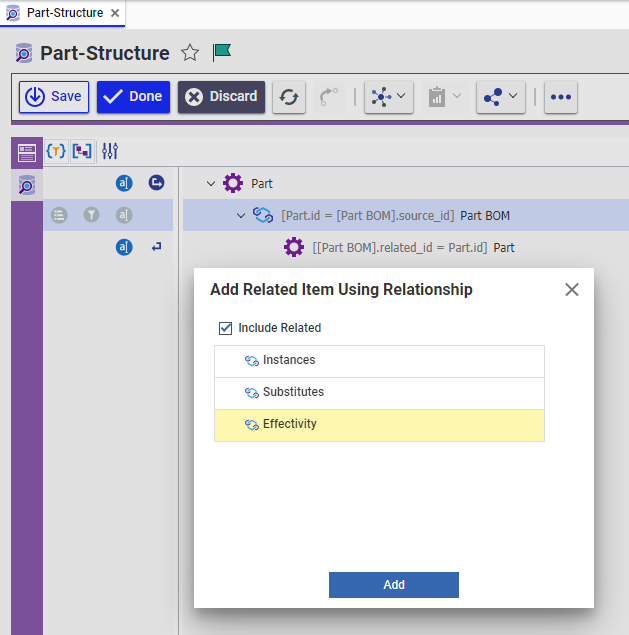This screenshot has width=629, height=635.
Task: Open the clipboard report dropdown
Action: pos(445,97)
